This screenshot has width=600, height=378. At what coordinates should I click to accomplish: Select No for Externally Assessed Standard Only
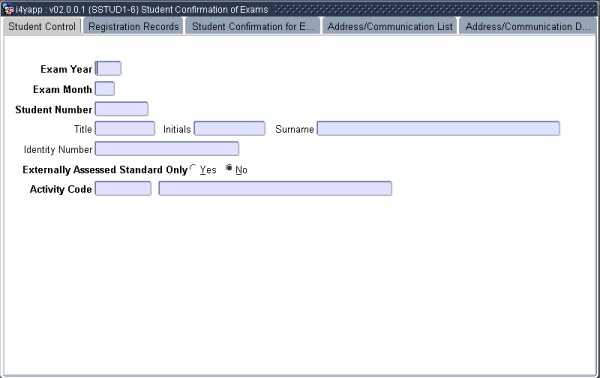[229, 168]
